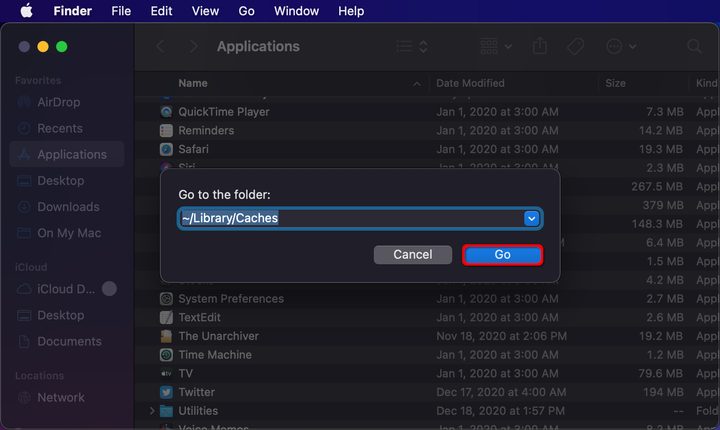Open the Apple menu
The height and width of the screenshot is (430, 720).
coord(27,11)
